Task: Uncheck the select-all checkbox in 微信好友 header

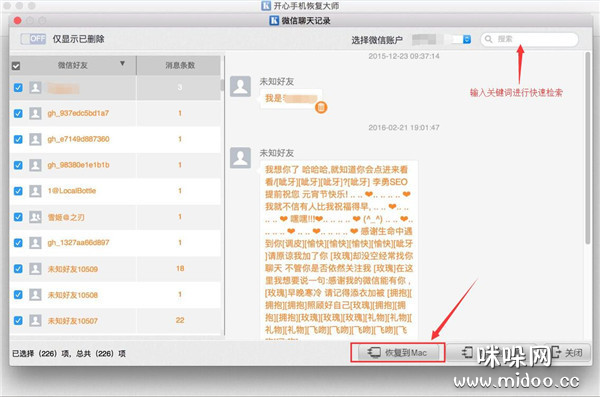Action: (x=16, y=66)
